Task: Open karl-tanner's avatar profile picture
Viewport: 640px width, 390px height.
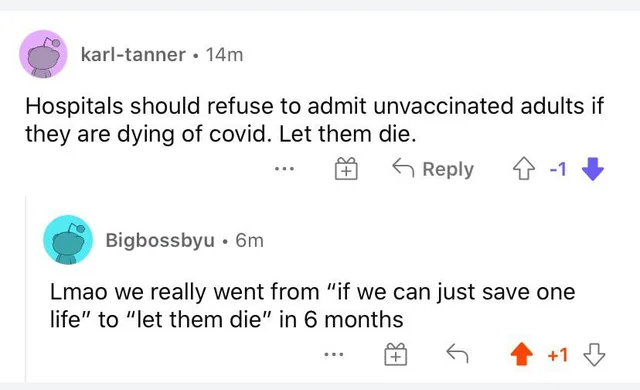Action: 43,54
